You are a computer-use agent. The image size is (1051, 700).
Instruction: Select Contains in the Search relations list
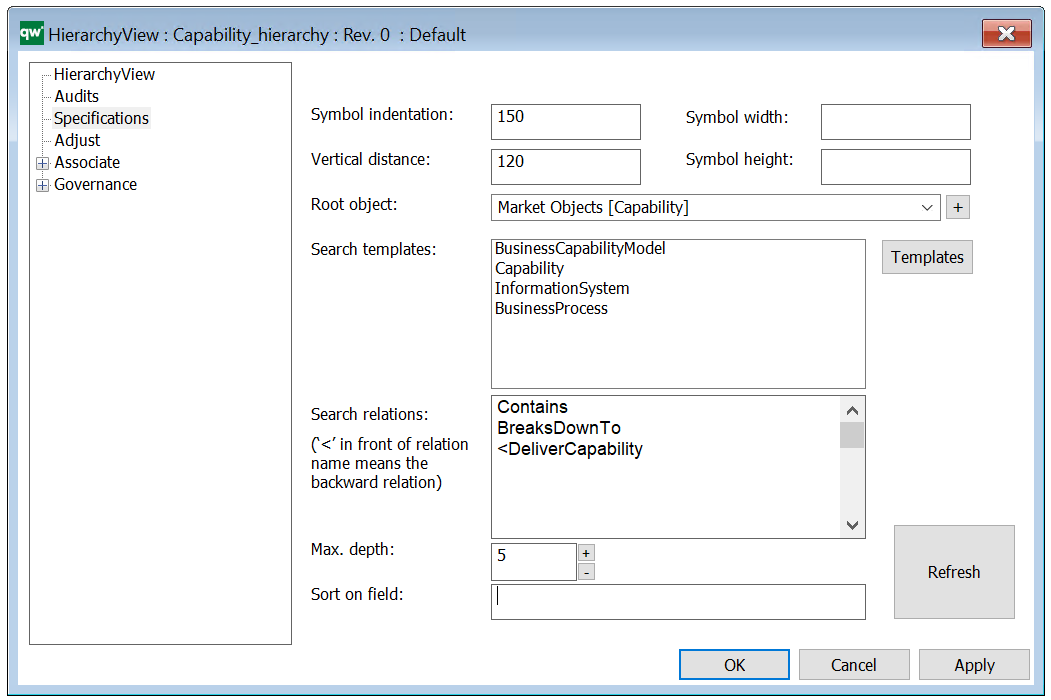tap(532, 407)
